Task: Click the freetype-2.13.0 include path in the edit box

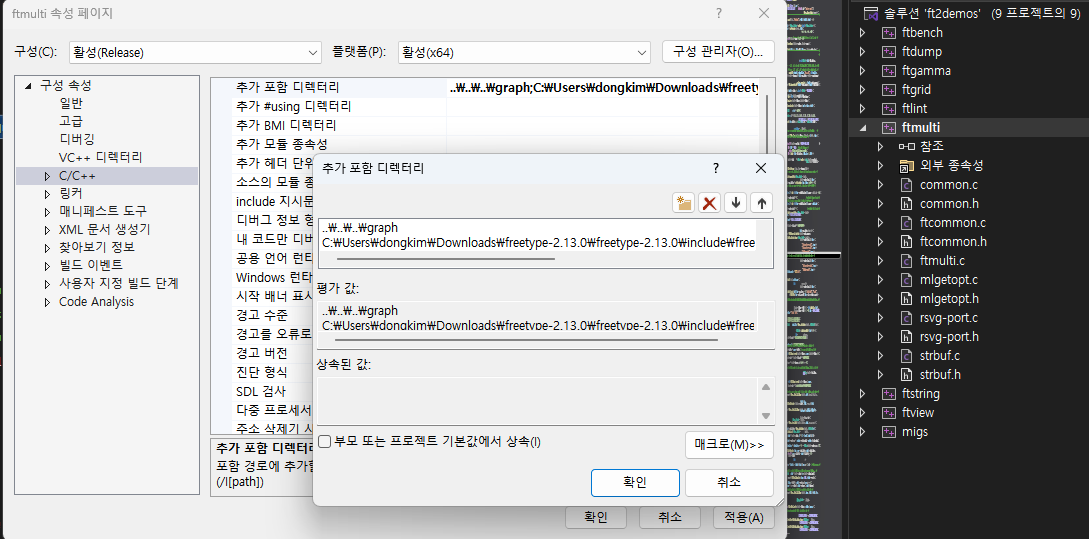Action: (538, 243)
